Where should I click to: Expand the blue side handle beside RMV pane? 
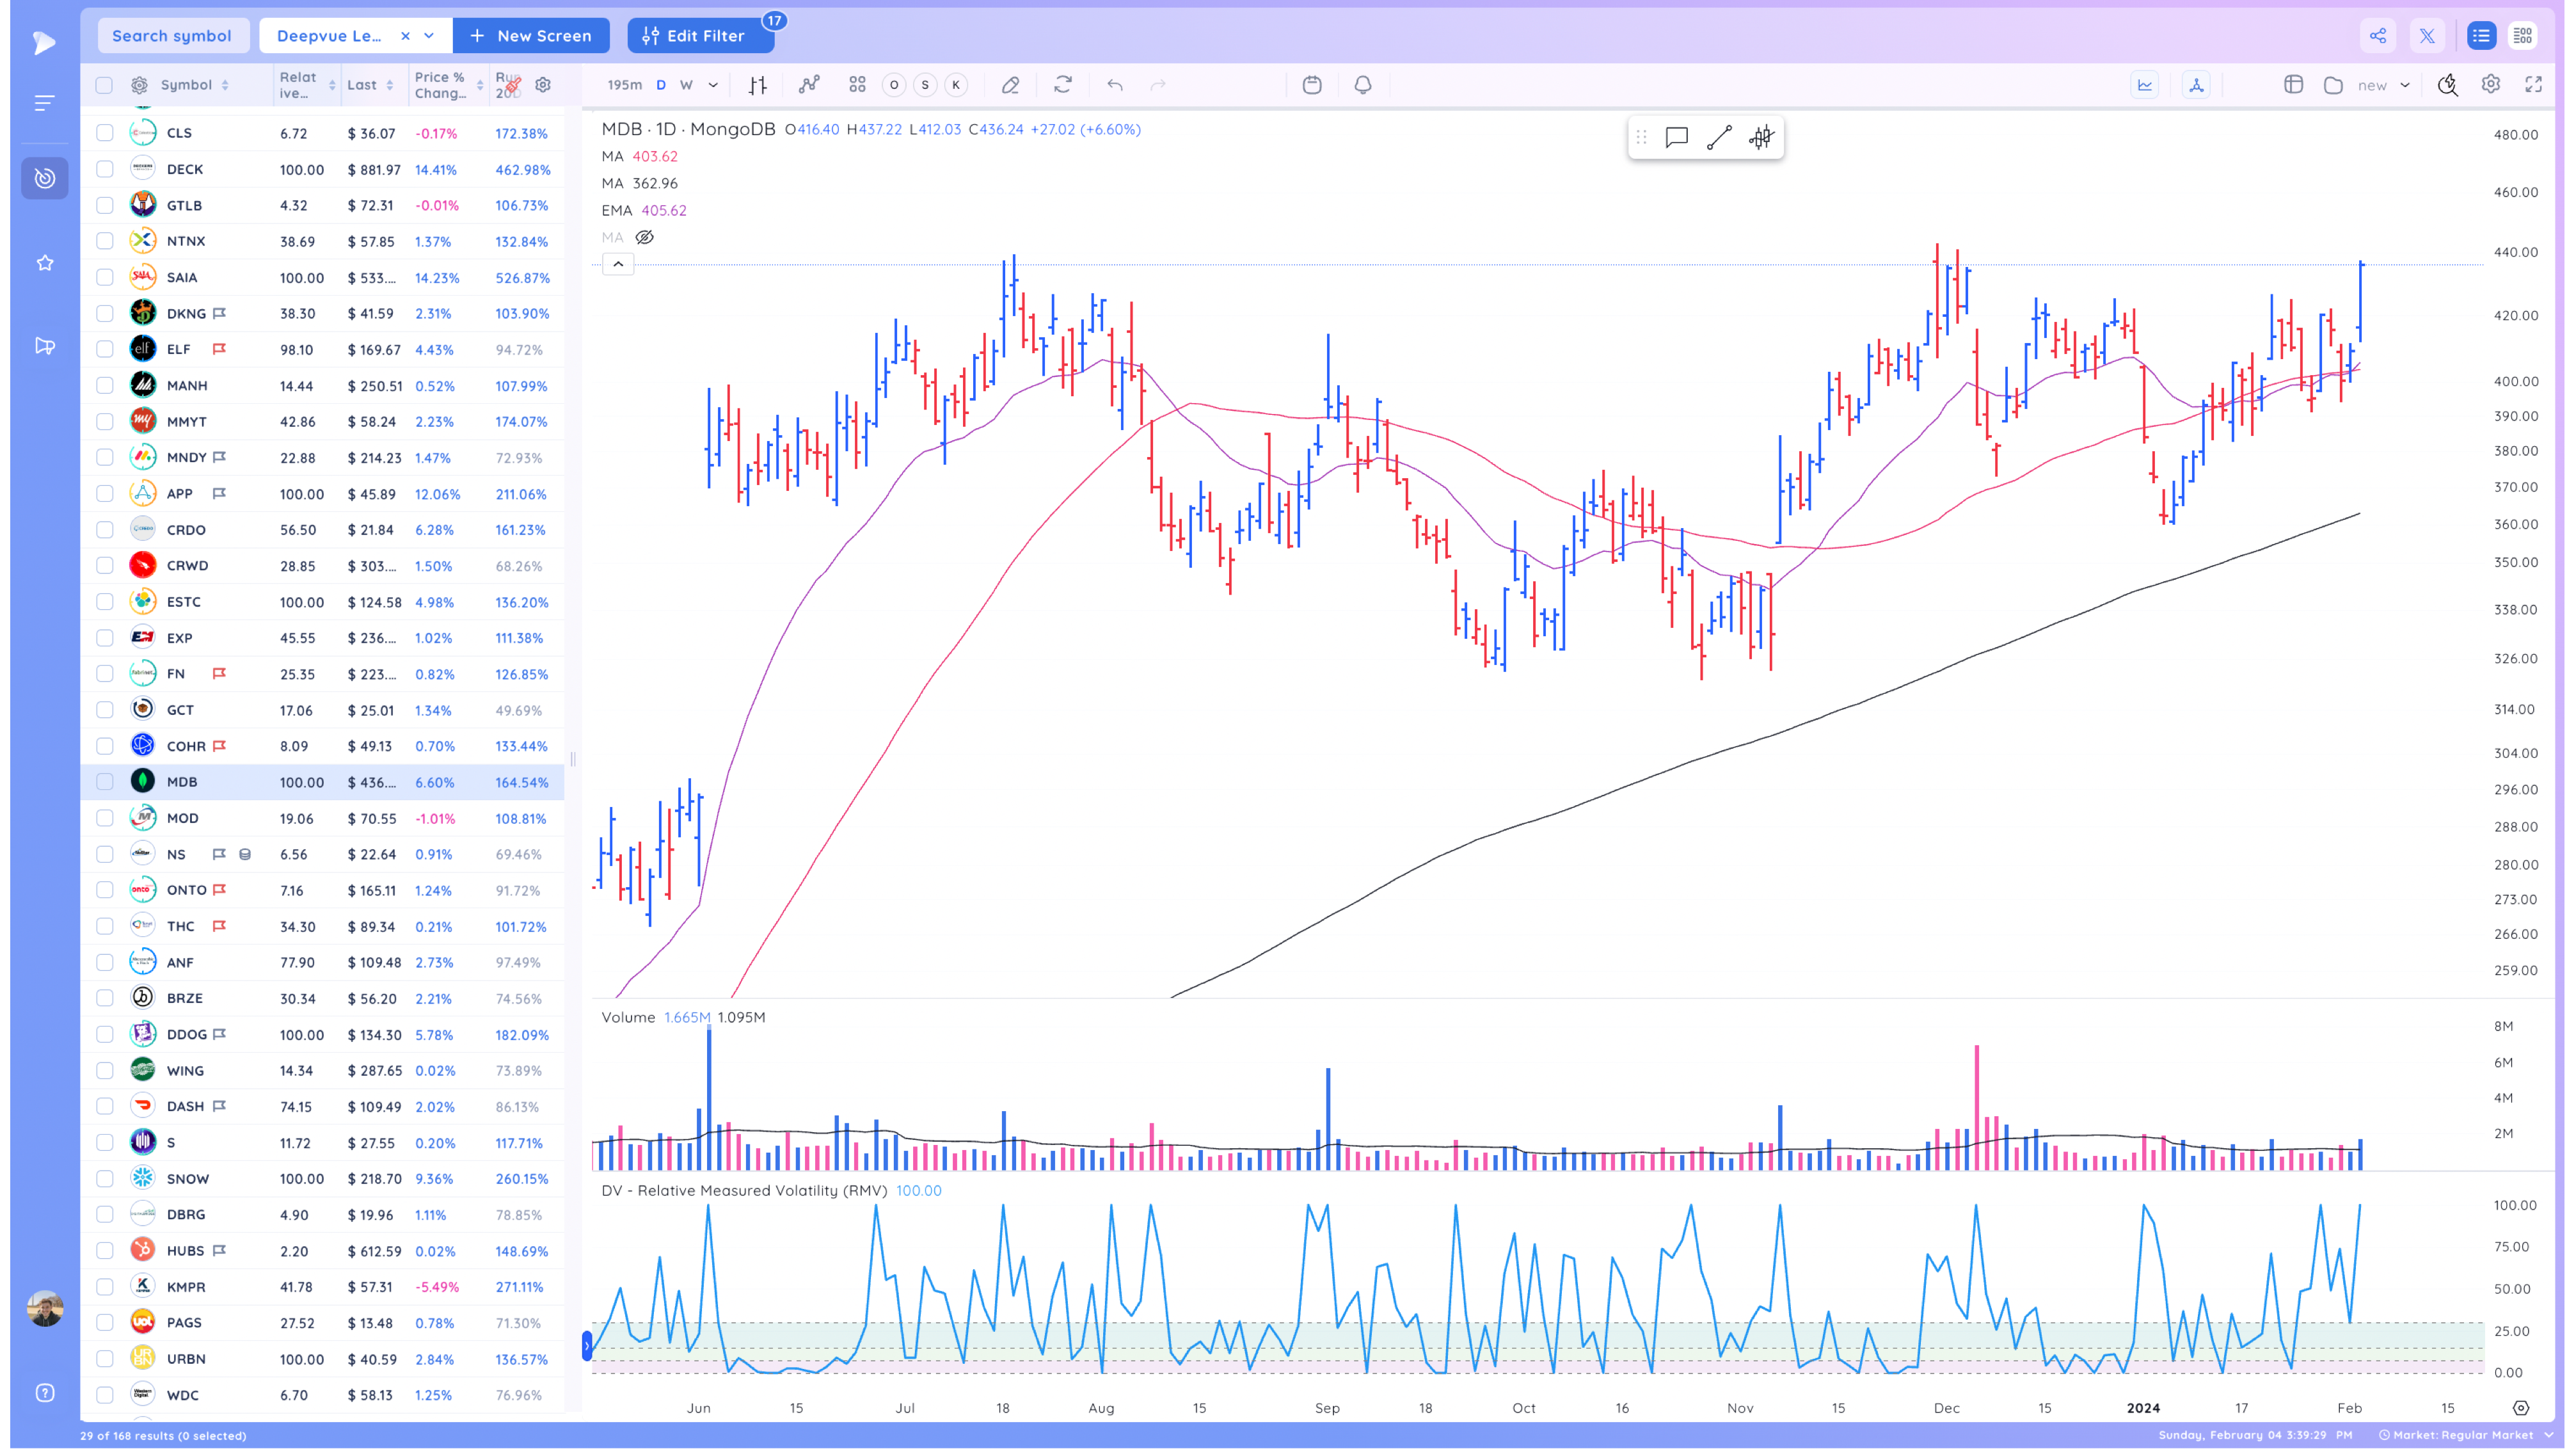587,1346
